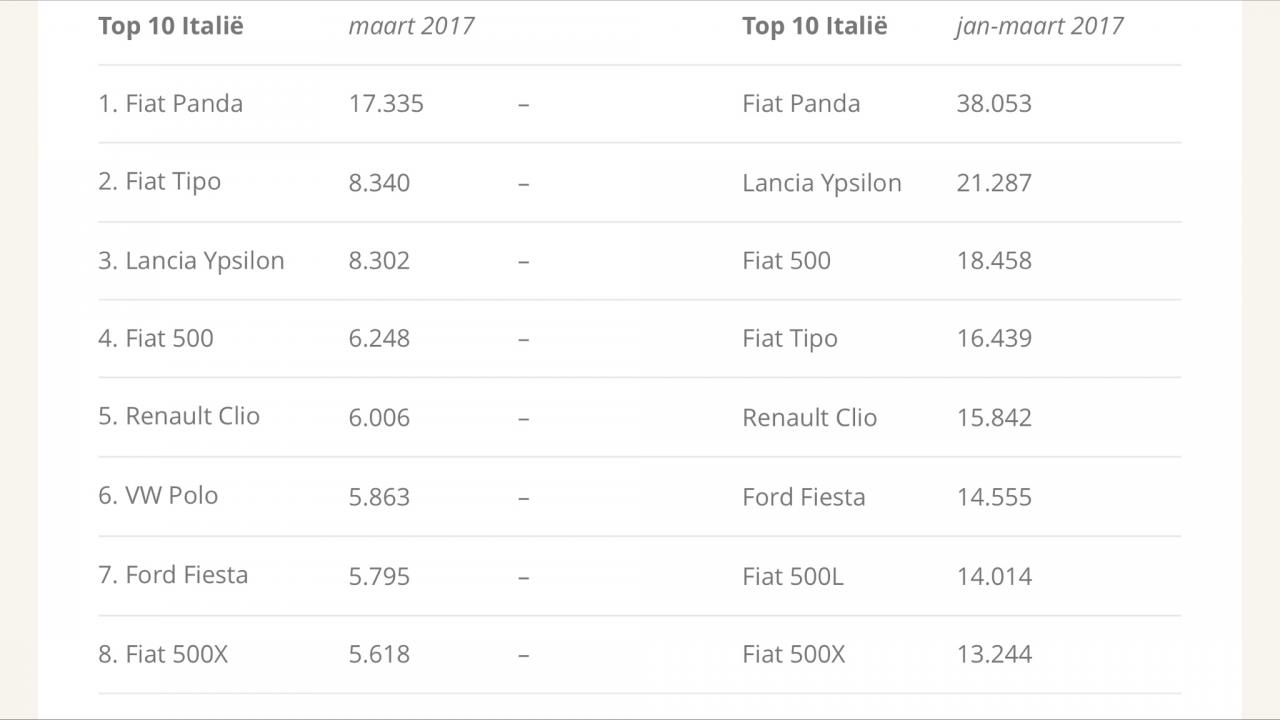The image size is (1280, 720).
Task: Click the 16.439 Fiat Tipo figure
Action: click(x=994, y=338)
